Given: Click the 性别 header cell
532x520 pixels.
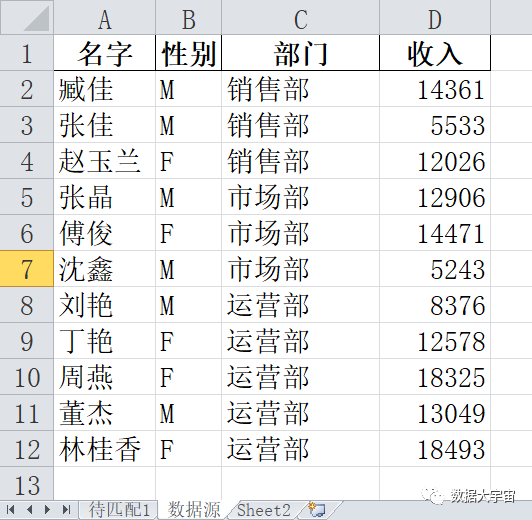Looking at the screenshot, I should [x=188, y=53].
